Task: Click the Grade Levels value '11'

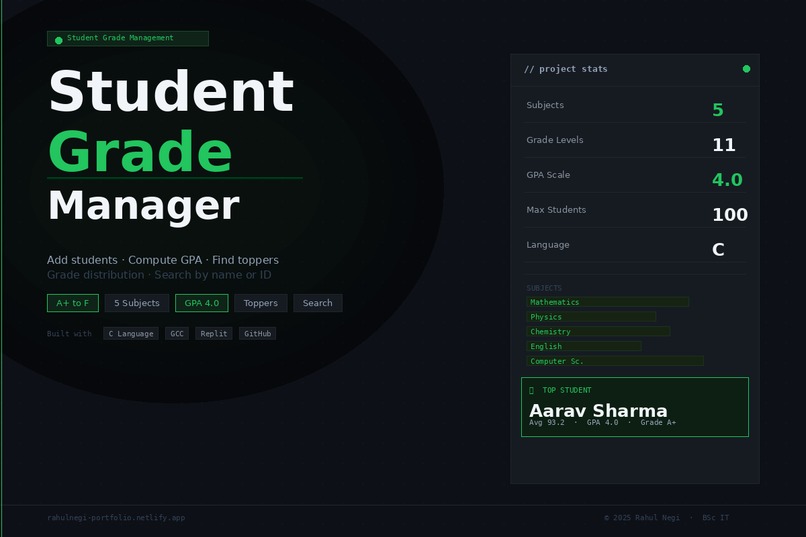Action: pos(724,144)
